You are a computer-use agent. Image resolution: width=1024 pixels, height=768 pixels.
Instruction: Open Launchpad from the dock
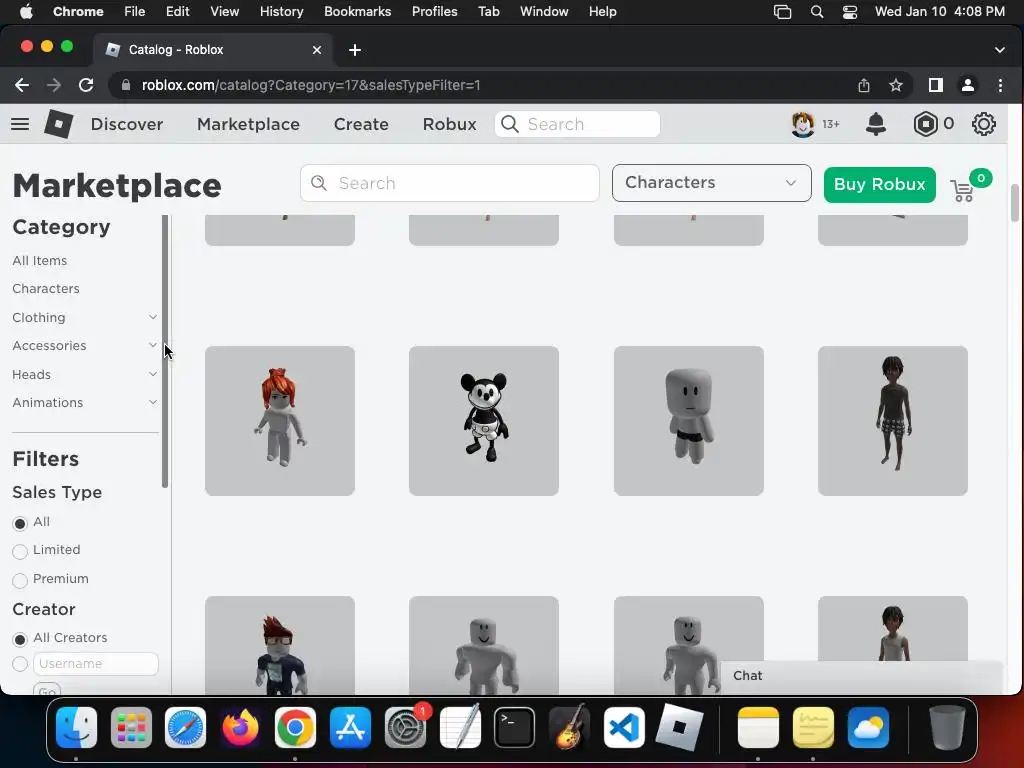coord(131,727)
